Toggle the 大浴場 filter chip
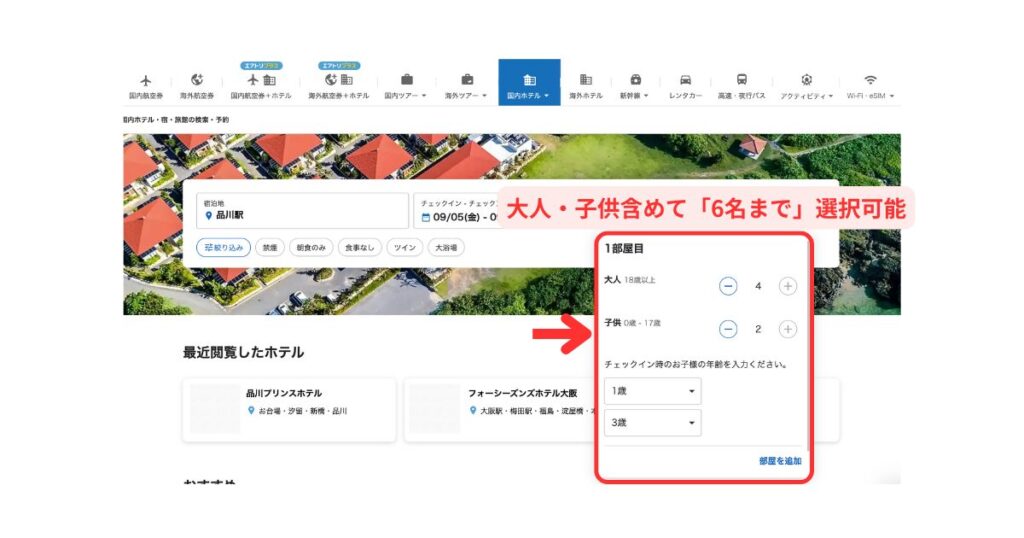The width and height of the screenshot is (1024, 538). tap(446, 247)
